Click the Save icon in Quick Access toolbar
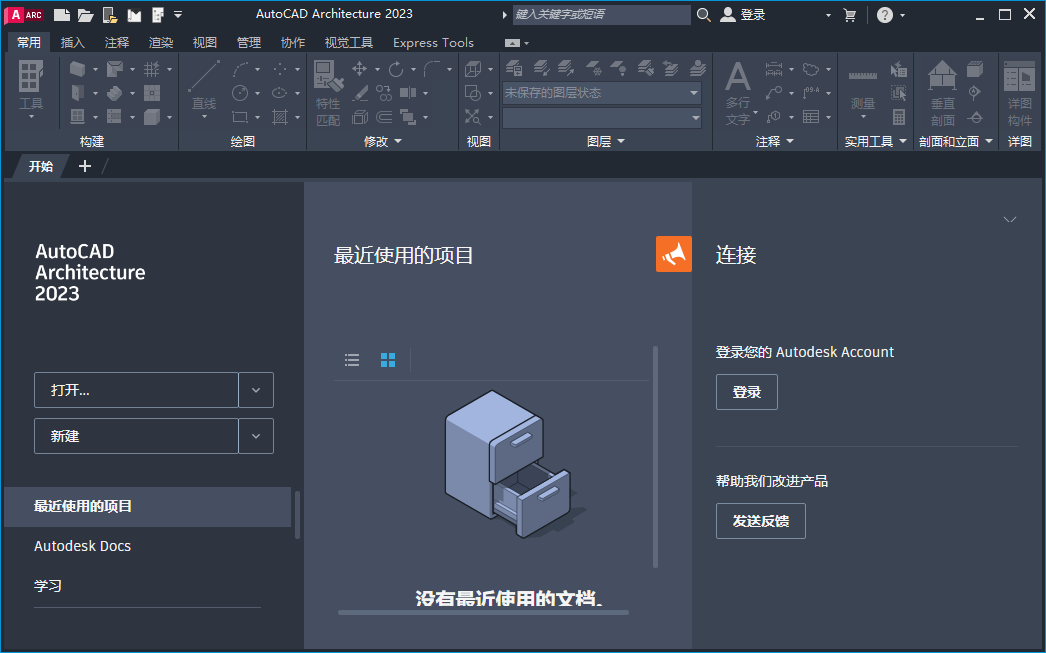Viewport: 1046px width, 653px height. coord(110,14)
